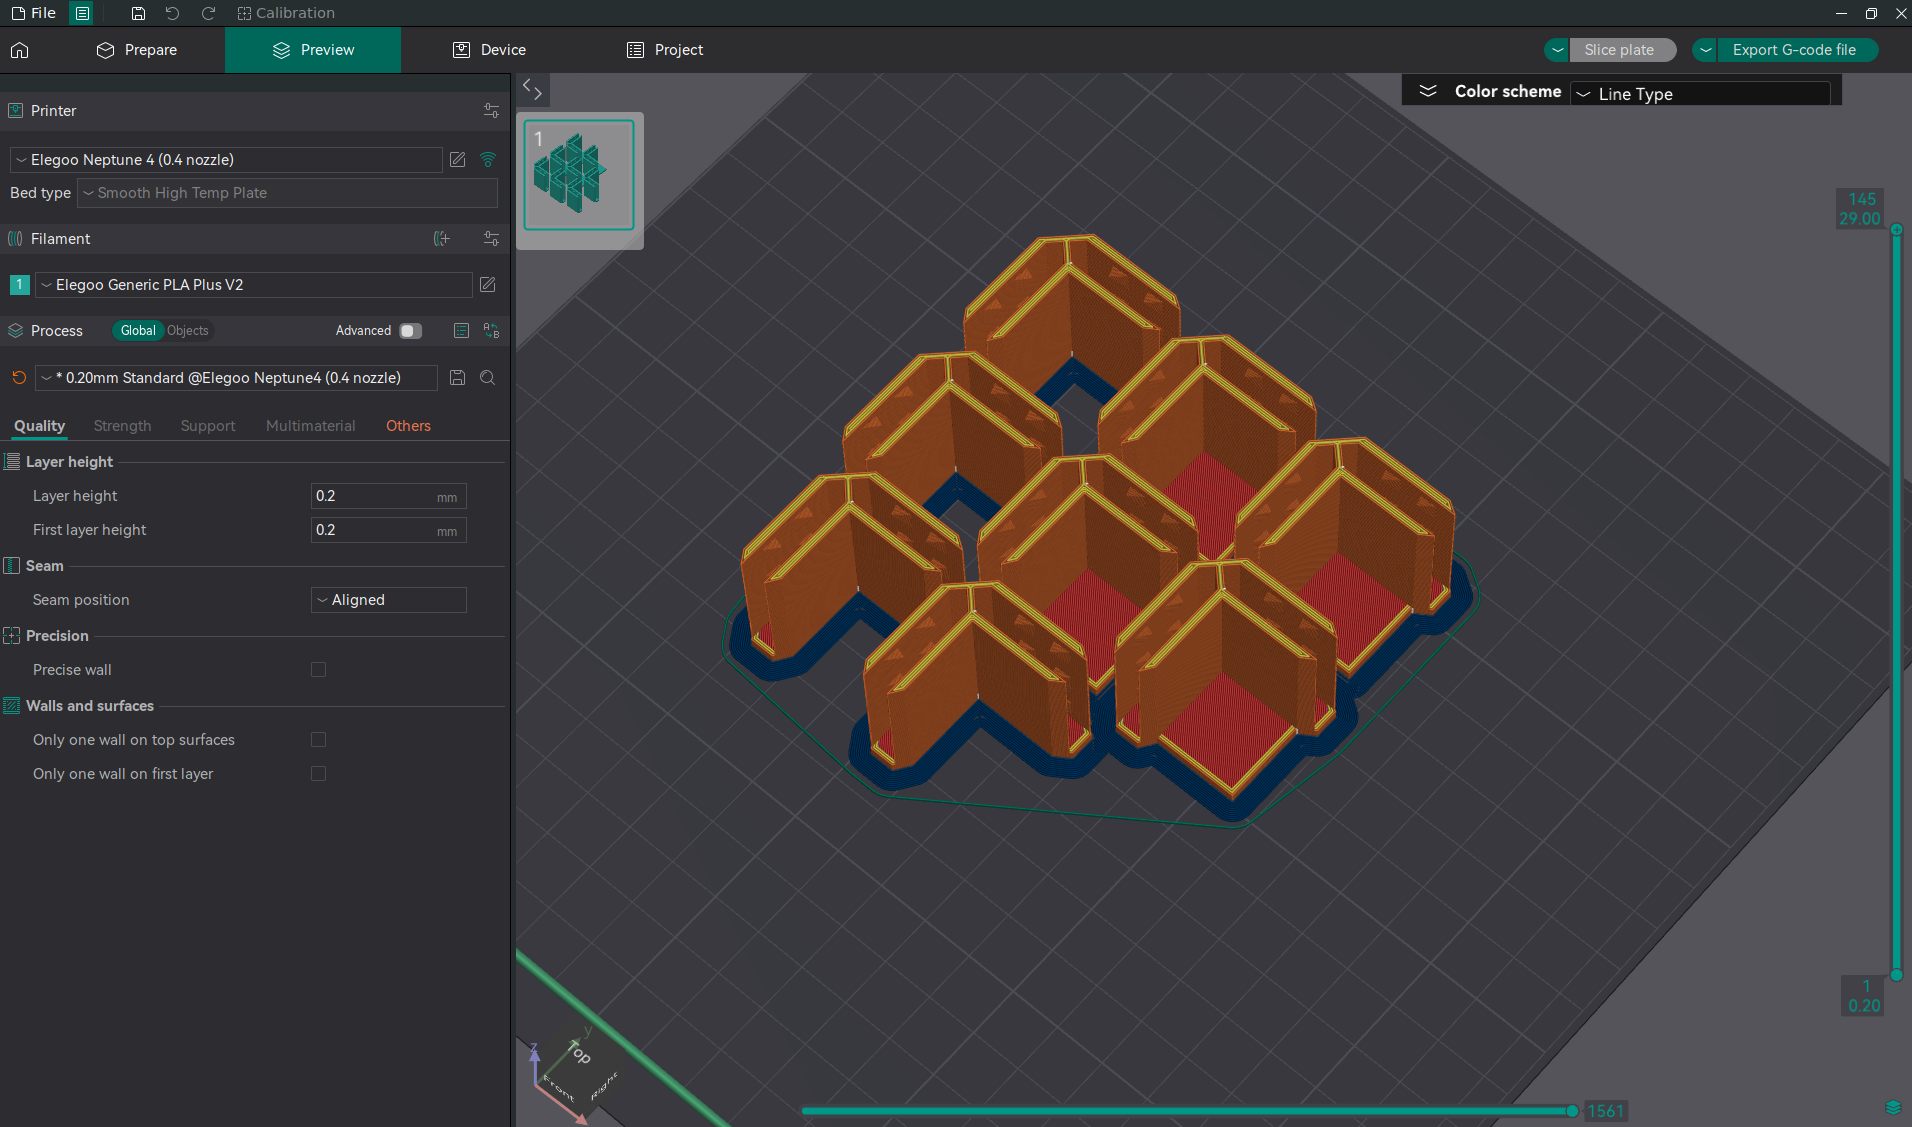Toggle the Advanced mode switch

[x=410, y=331]
